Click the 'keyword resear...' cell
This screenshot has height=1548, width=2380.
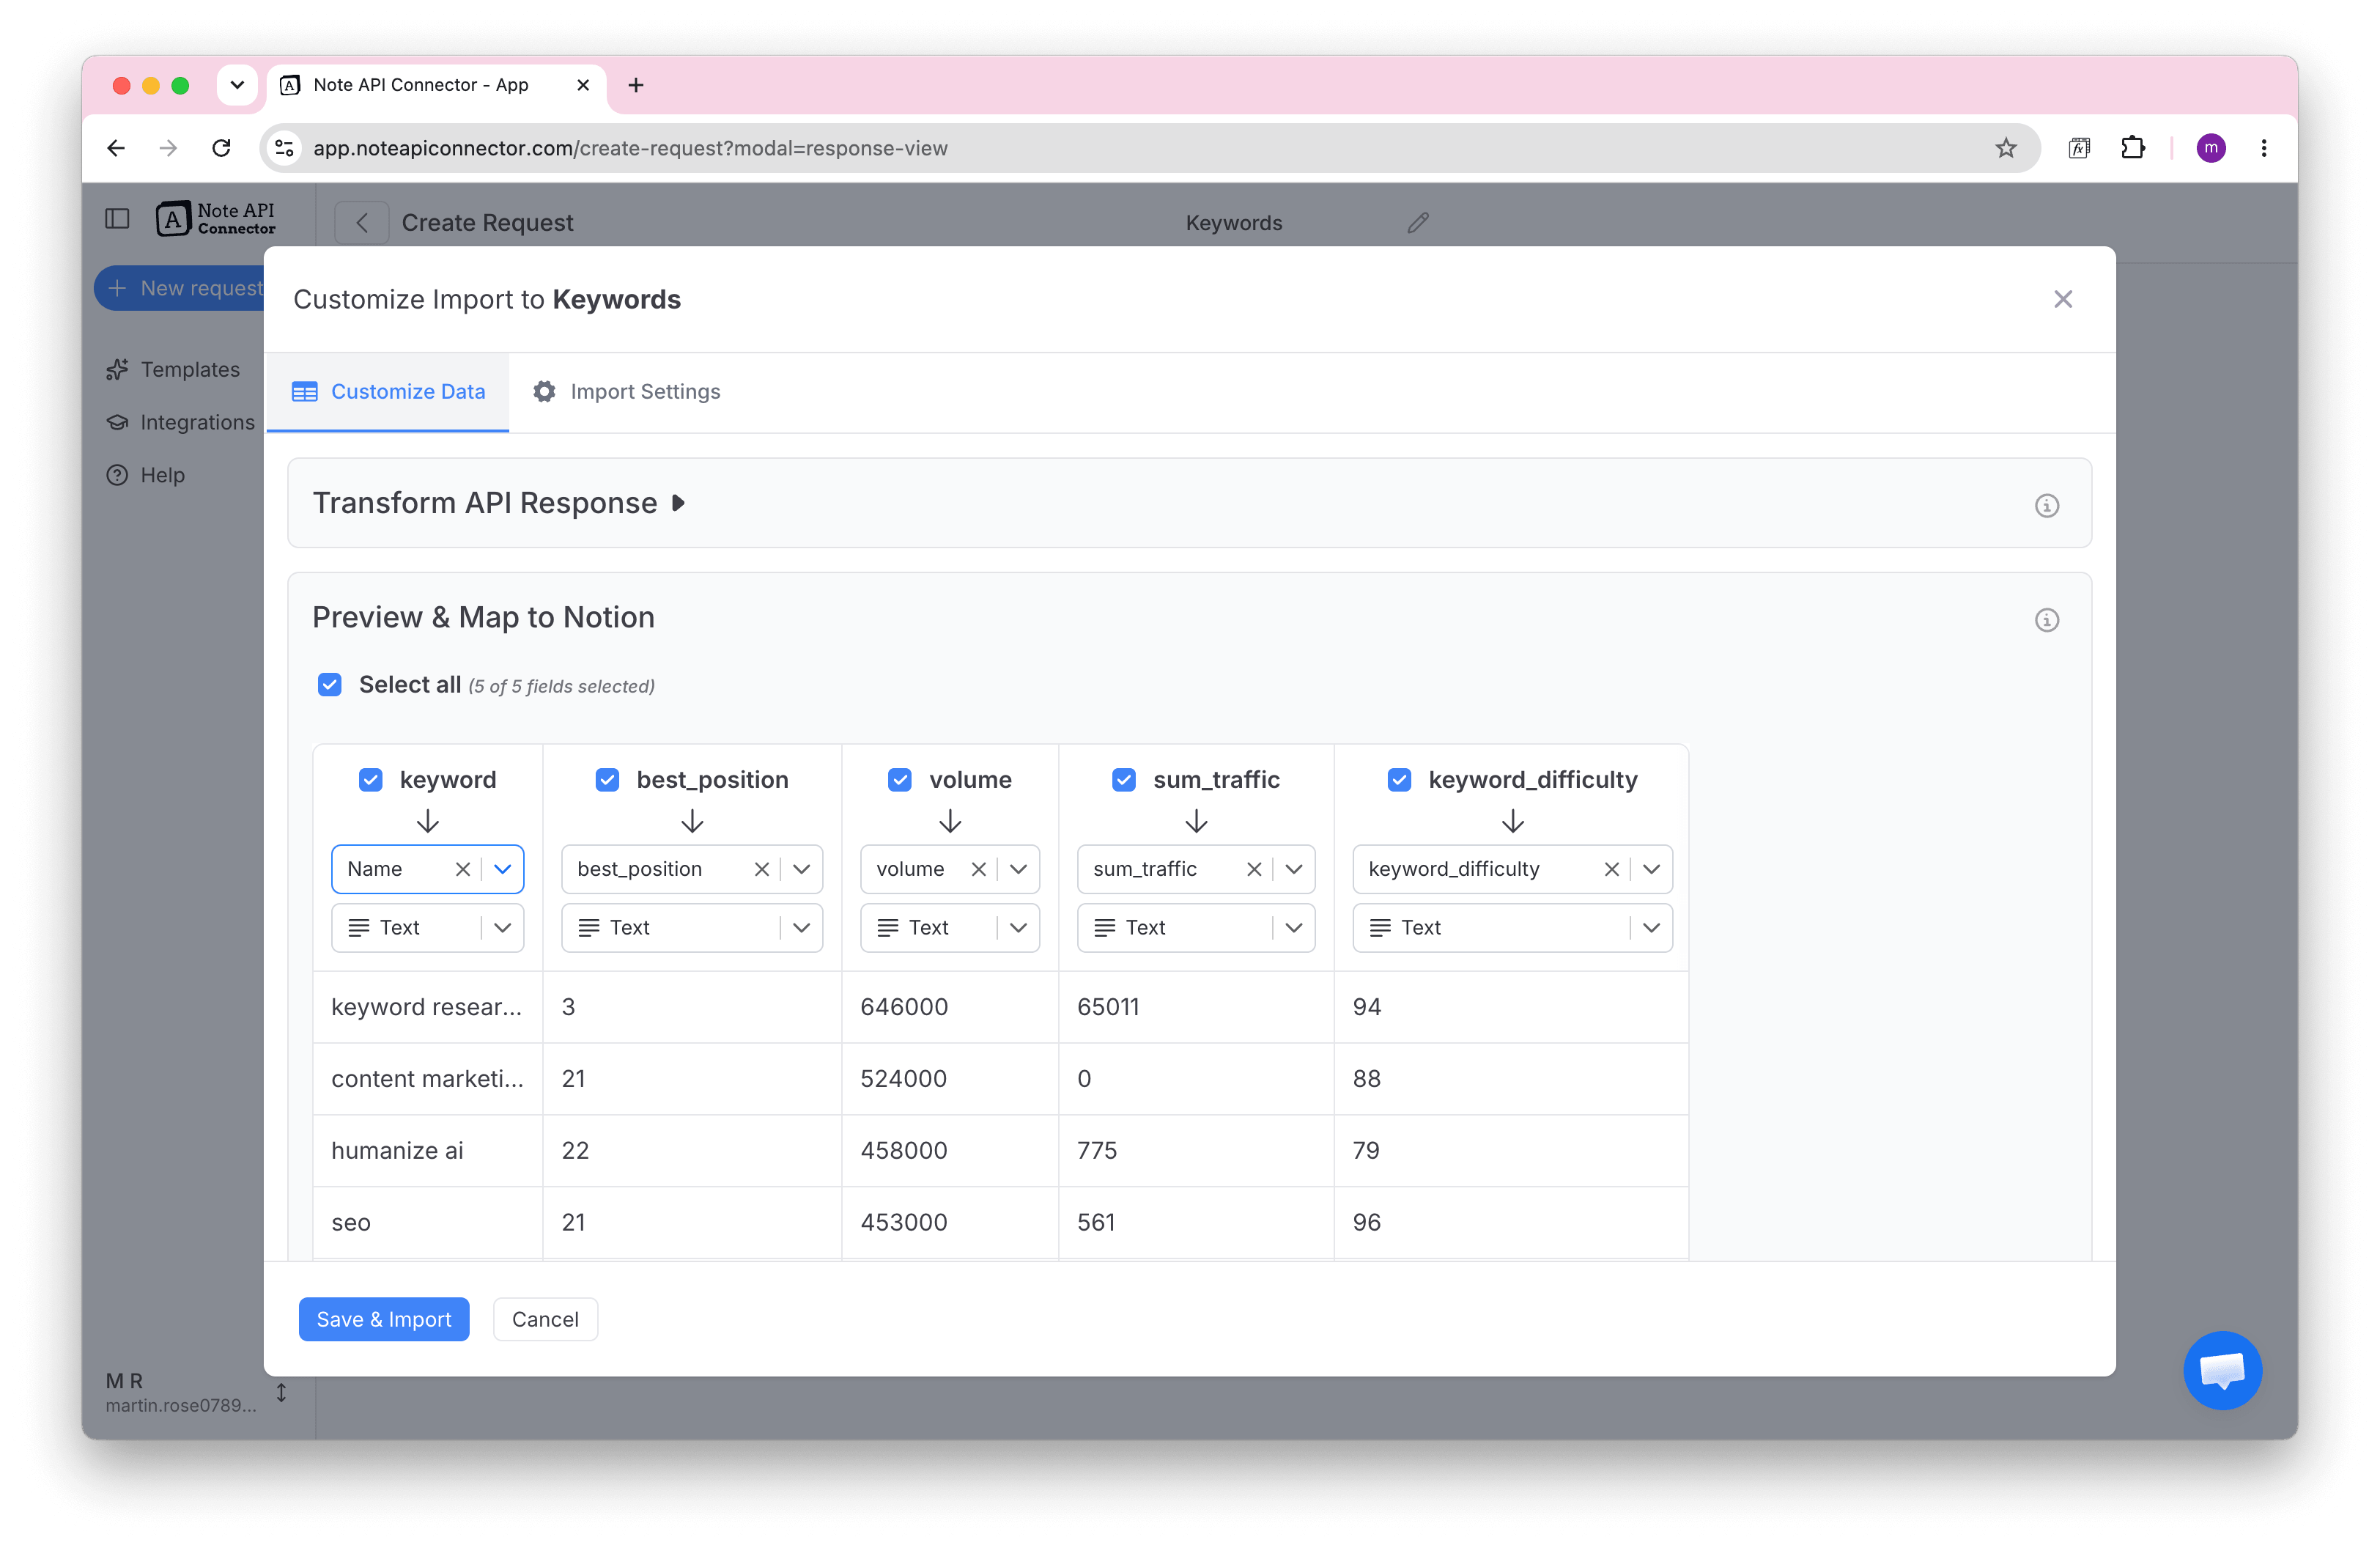pyautogui.click(x=427, y=1007)
